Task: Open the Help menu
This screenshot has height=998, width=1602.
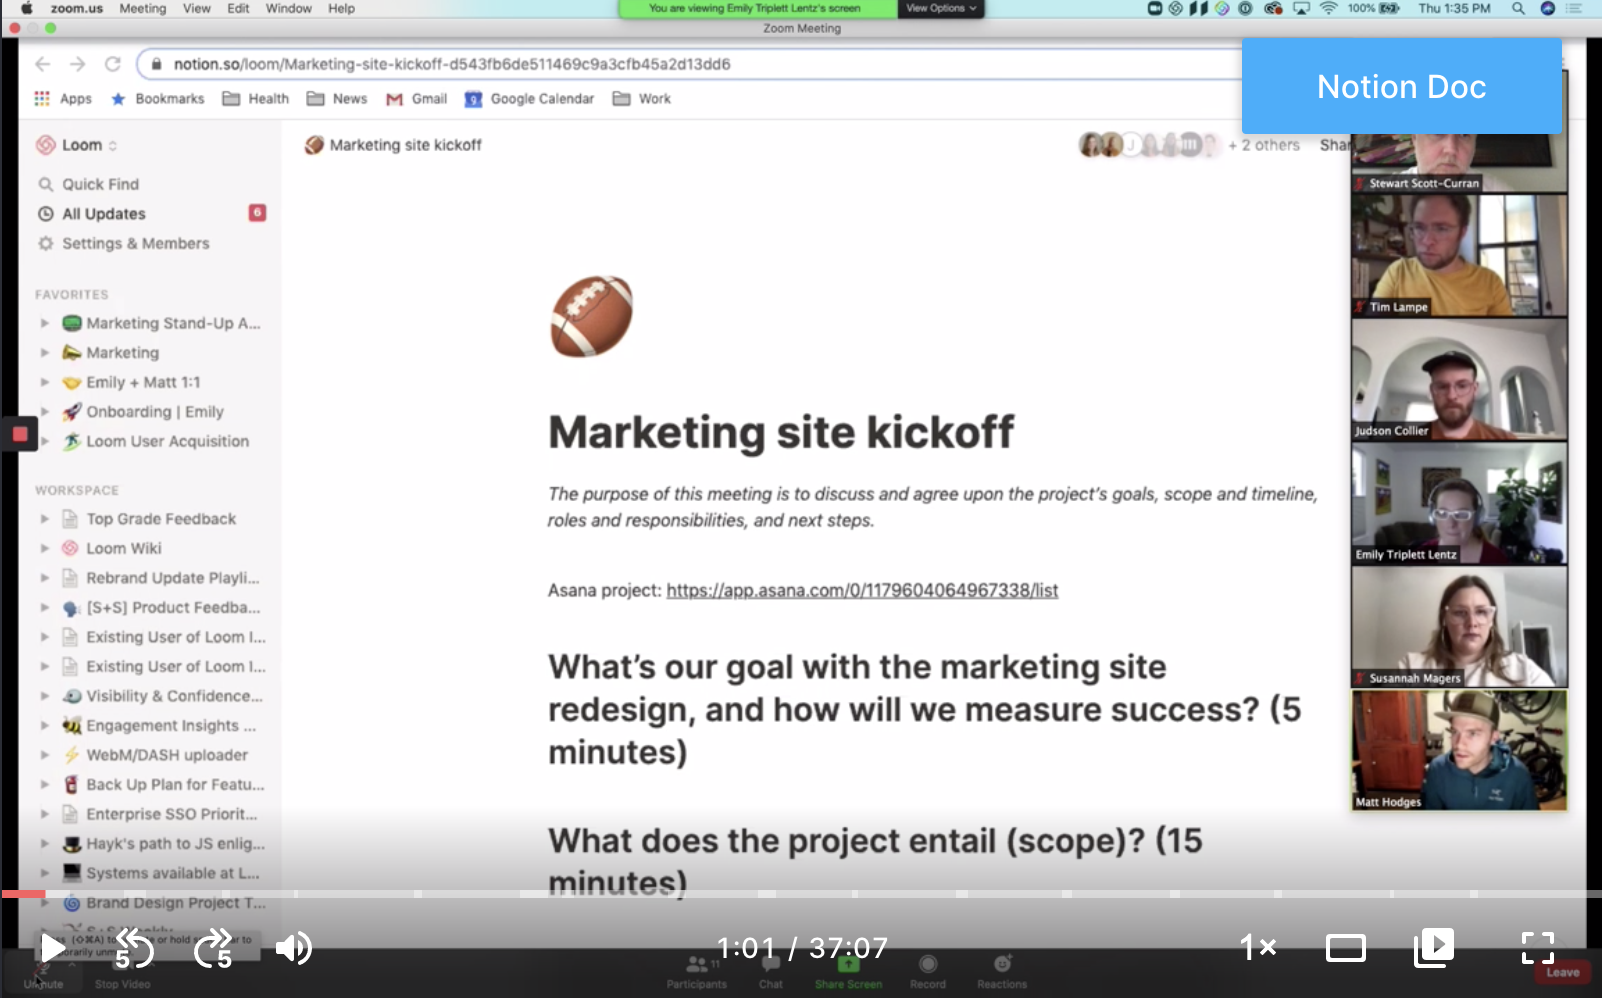Action: click(342, 8)
